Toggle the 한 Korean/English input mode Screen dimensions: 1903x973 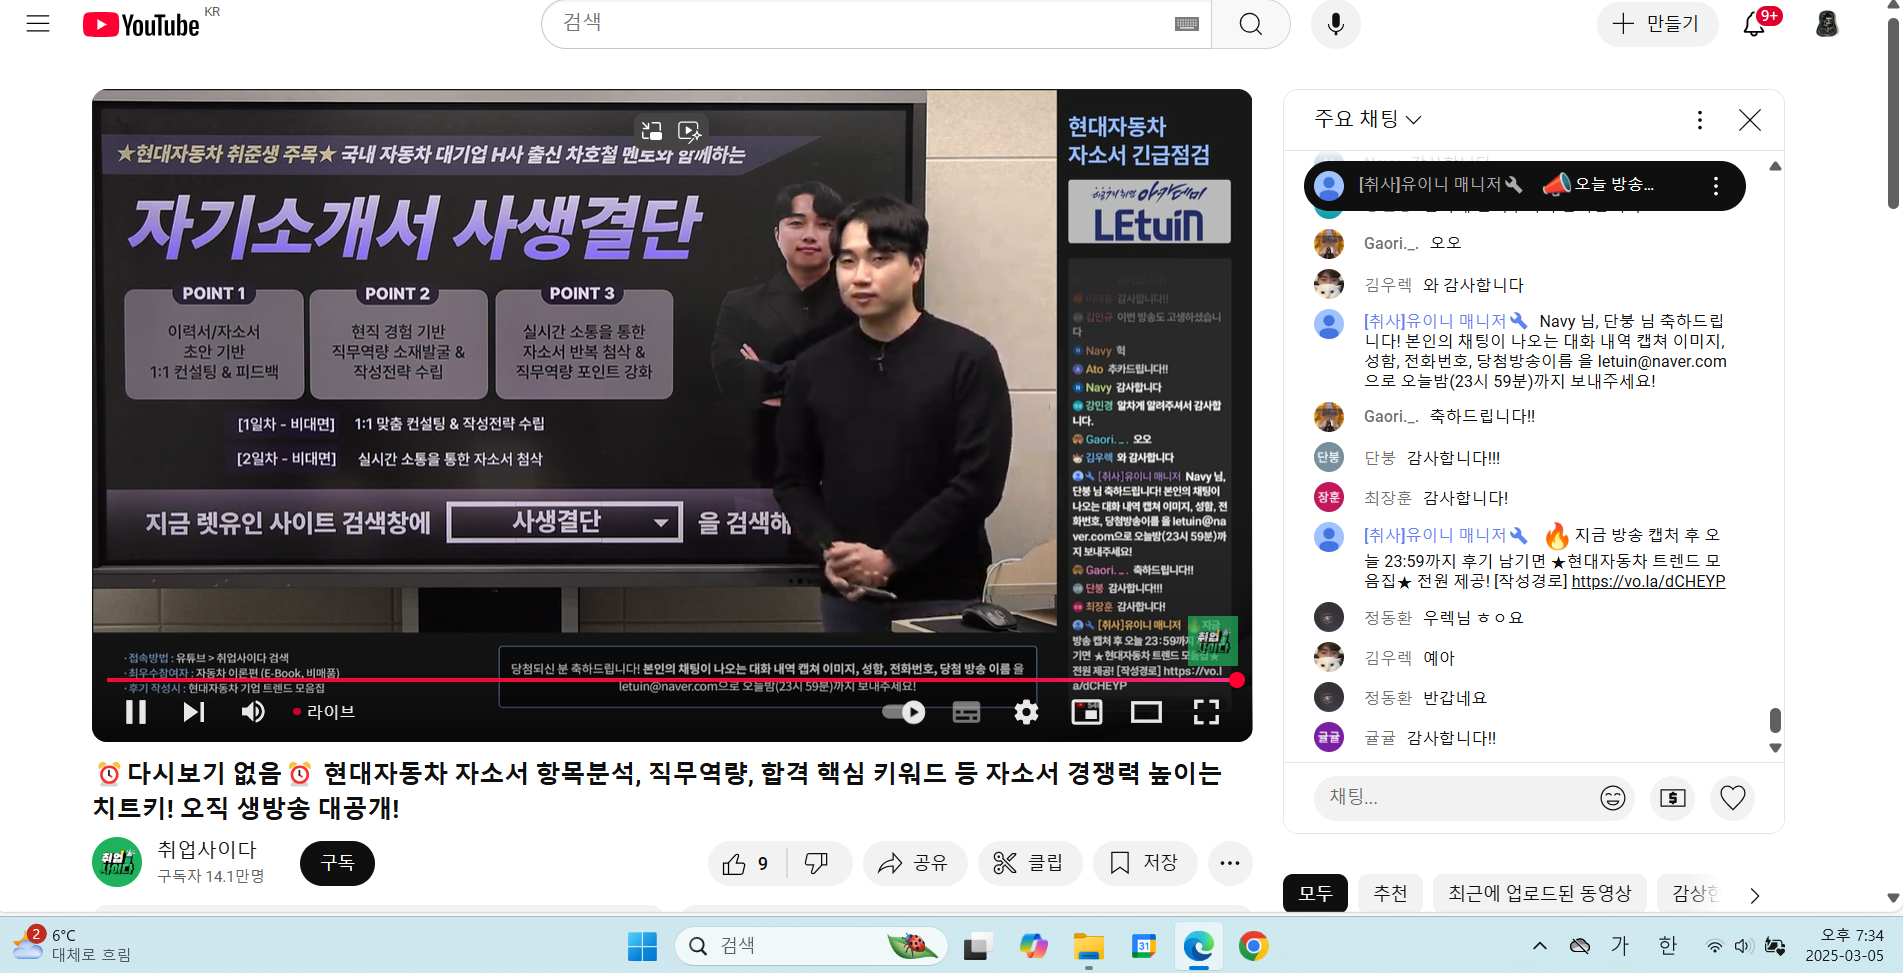(1668, 946)
